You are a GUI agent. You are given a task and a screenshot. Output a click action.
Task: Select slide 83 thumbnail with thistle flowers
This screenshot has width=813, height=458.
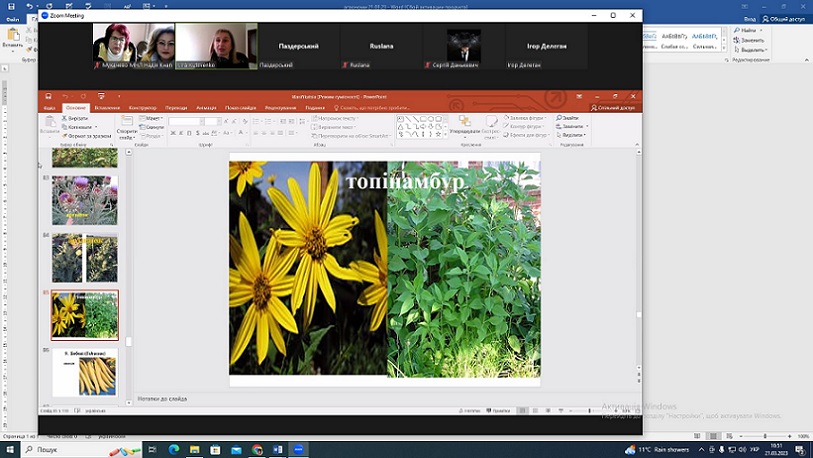click(x=85, y=200)
